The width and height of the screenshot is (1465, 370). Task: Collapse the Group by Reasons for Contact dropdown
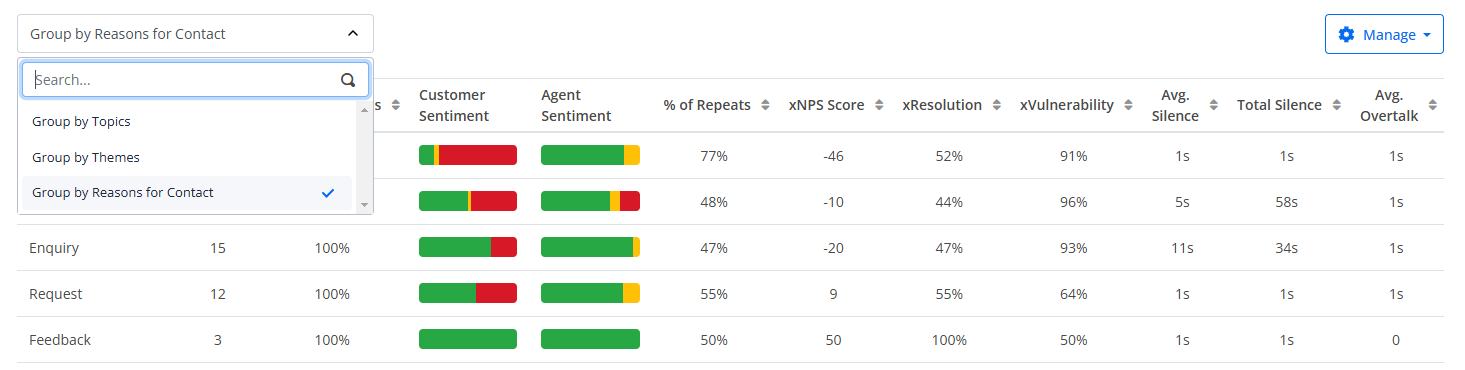point(352,34)
